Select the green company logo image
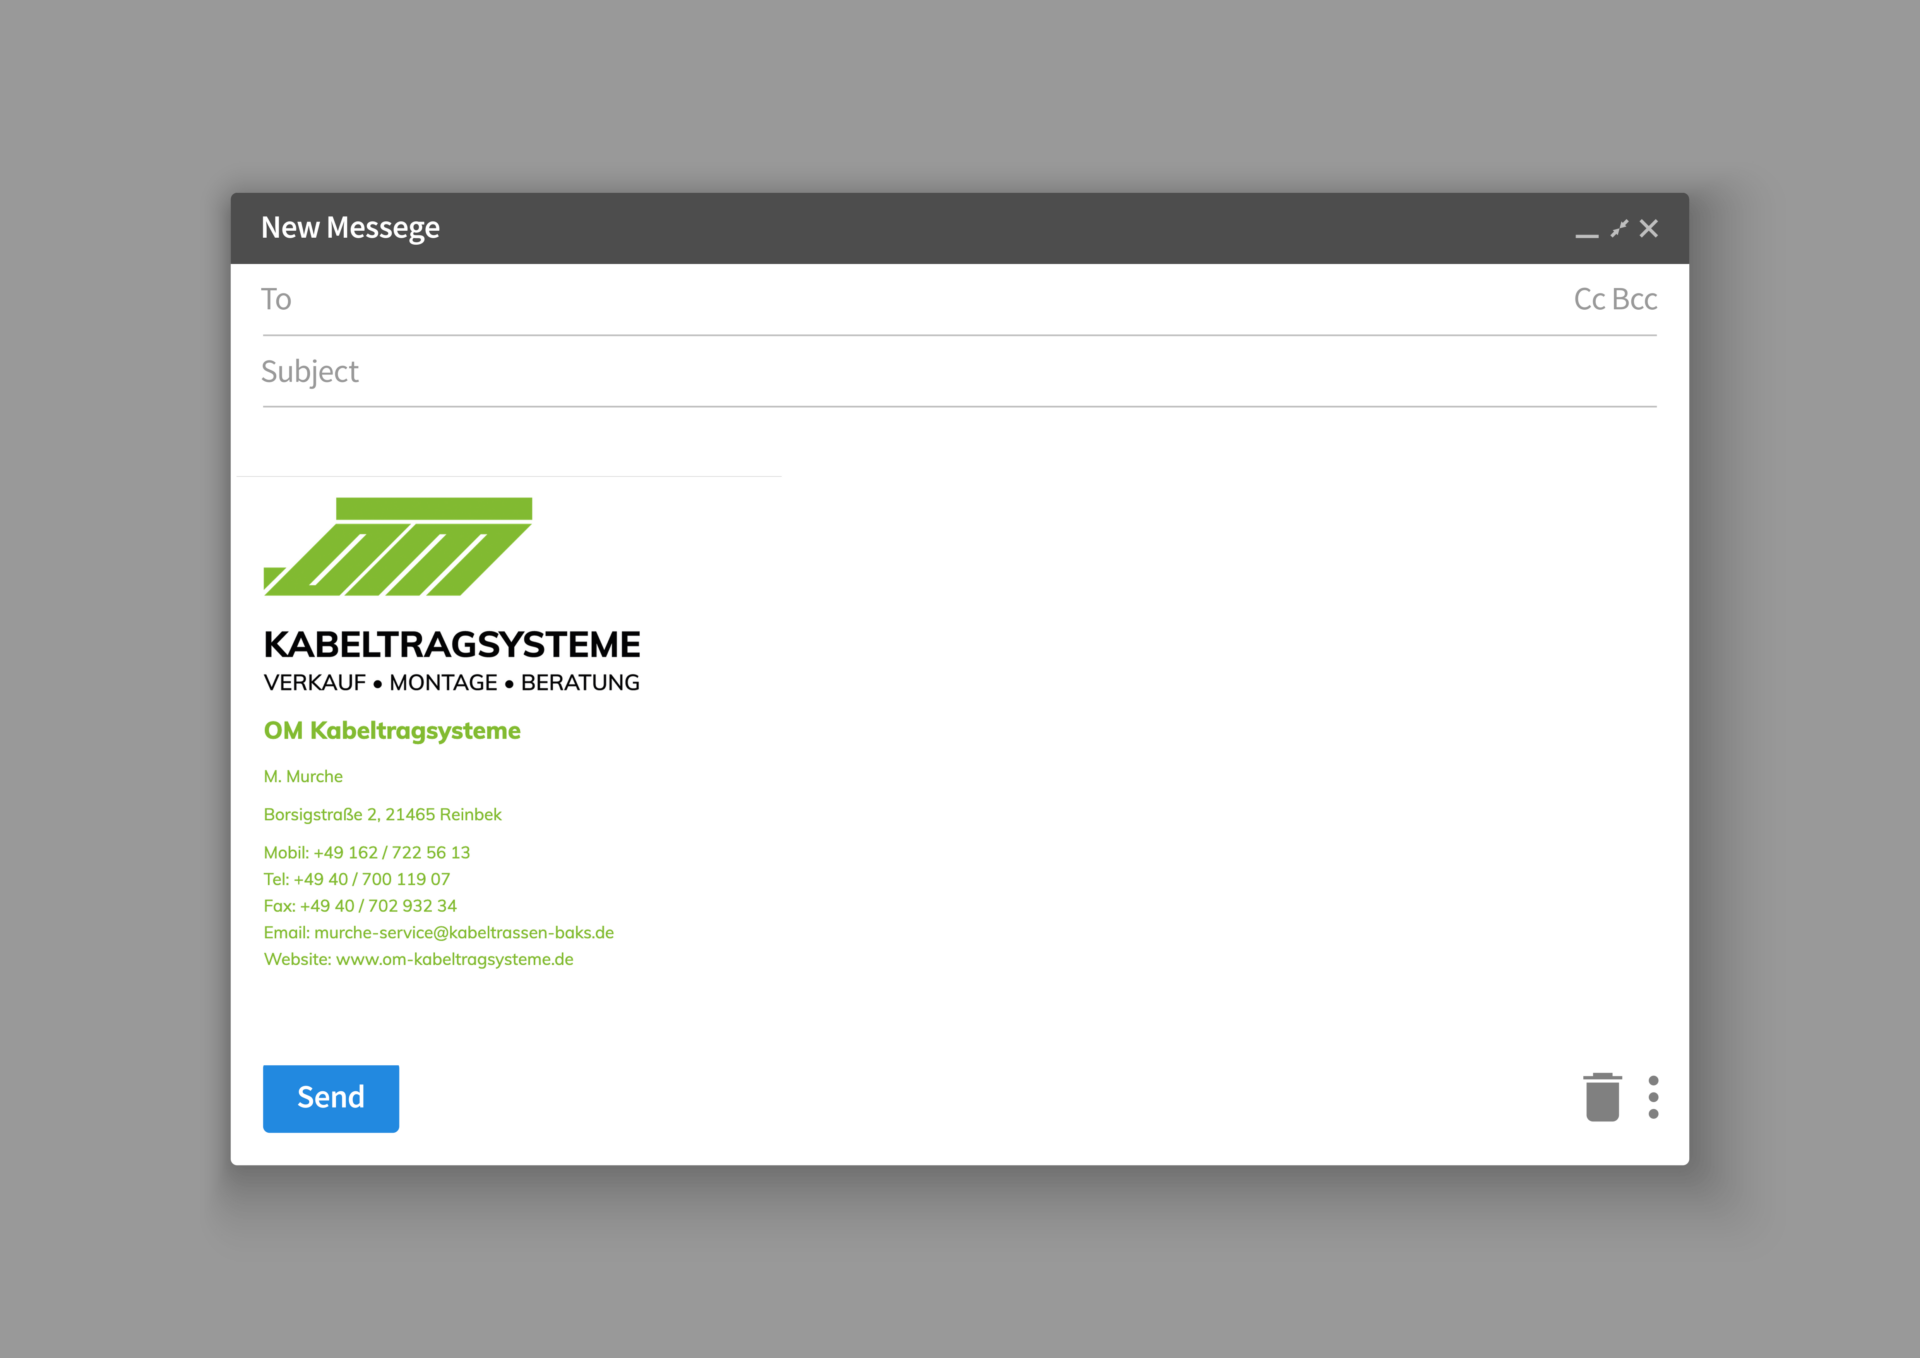This screenshot has height=1358, width=1920. [398, 546]
